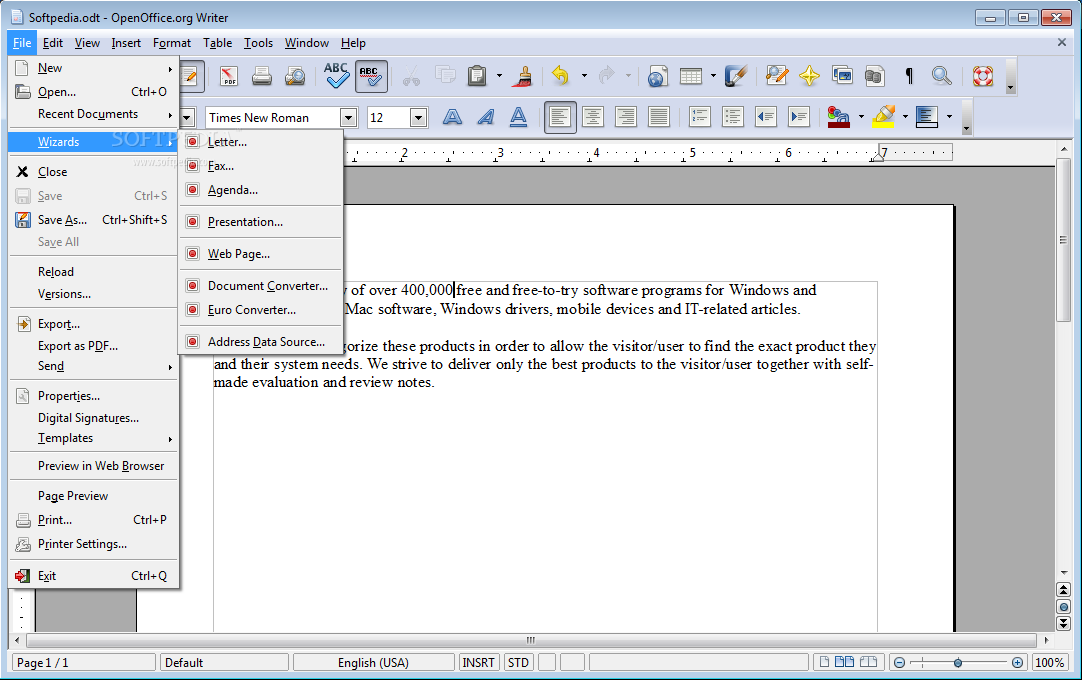Toggle Numbering list icon
This screenshot has height=680, width=1082.
700,117
